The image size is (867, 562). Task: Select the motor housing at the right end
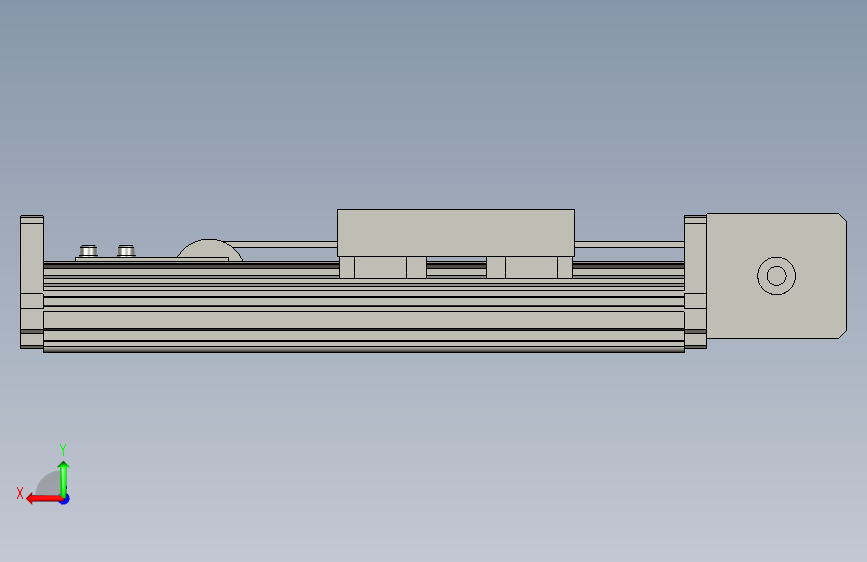coord(776,275)
